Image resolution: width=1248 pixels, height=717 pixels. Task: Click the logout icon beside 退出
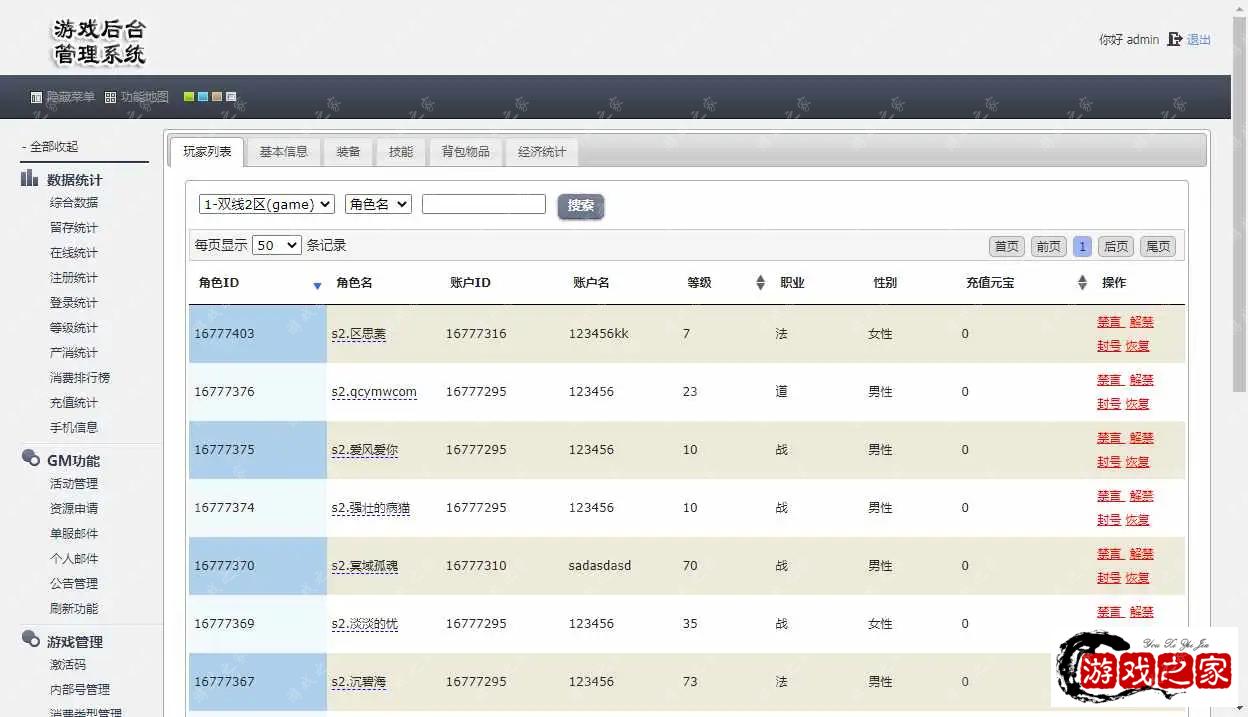click(x=1174, y=40)
